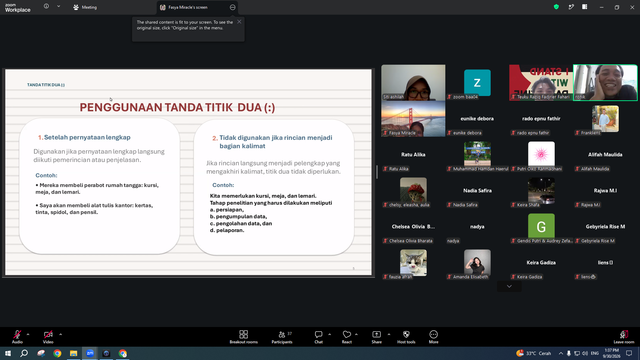Open Windows search from the taskbar
The width and height of the screenshot is (640, 360).
[24, 353]
